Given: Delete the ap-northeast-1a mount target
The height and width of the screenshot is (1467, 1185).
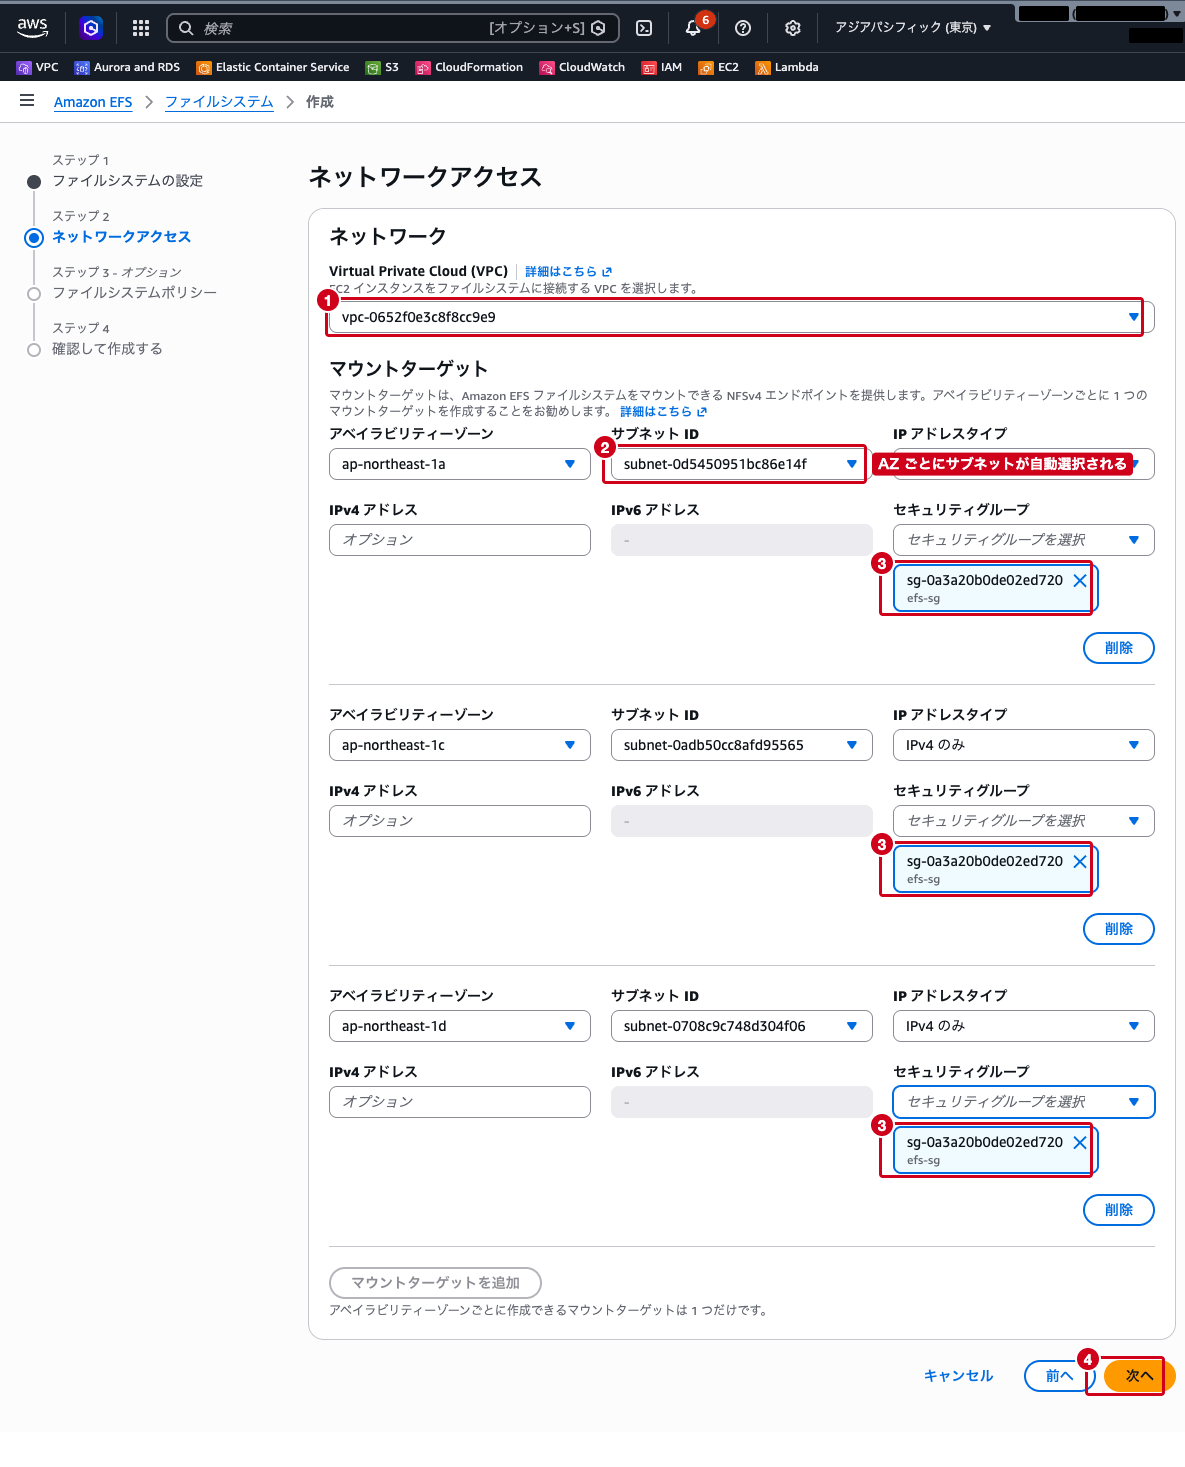Looking at the screenshot, I should (1119, 648).
